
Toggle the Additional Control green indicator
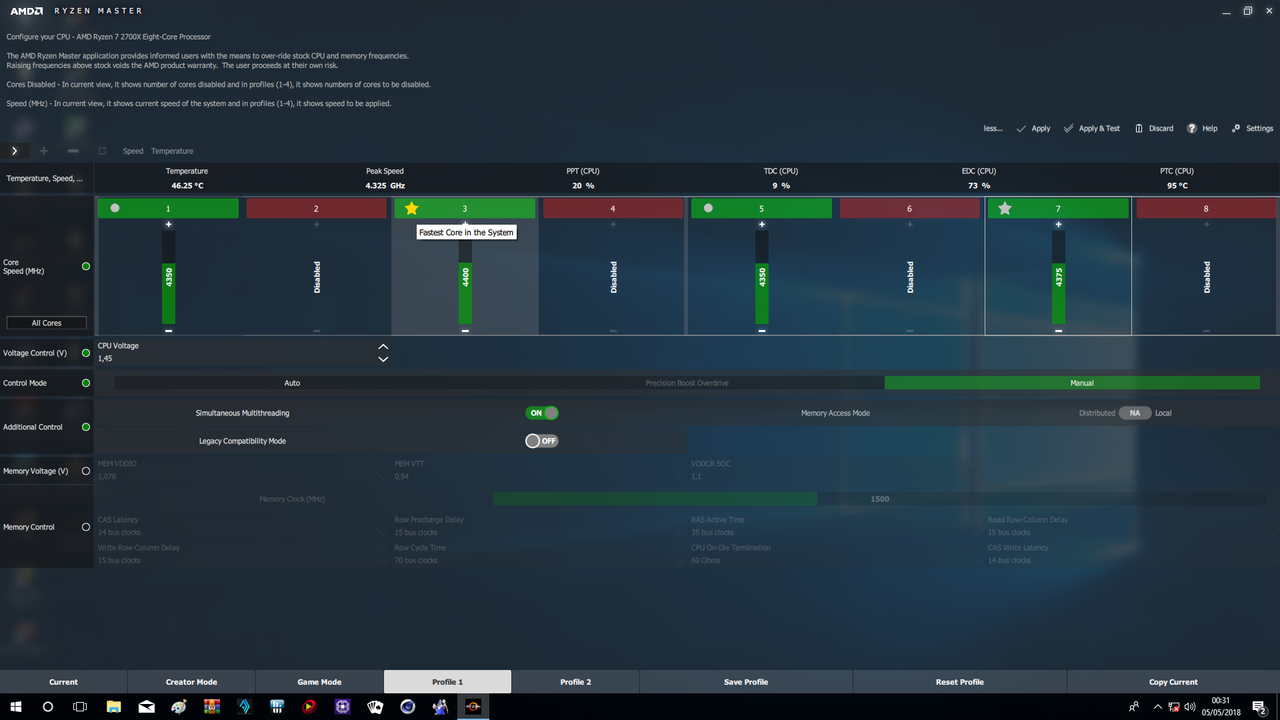click(x=86, y=427)
